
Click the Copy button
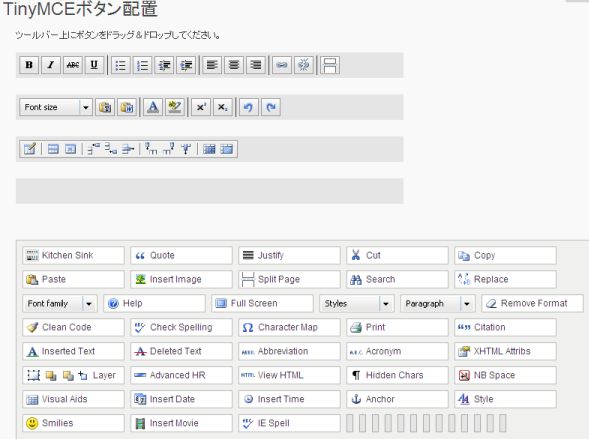[505, 255]
